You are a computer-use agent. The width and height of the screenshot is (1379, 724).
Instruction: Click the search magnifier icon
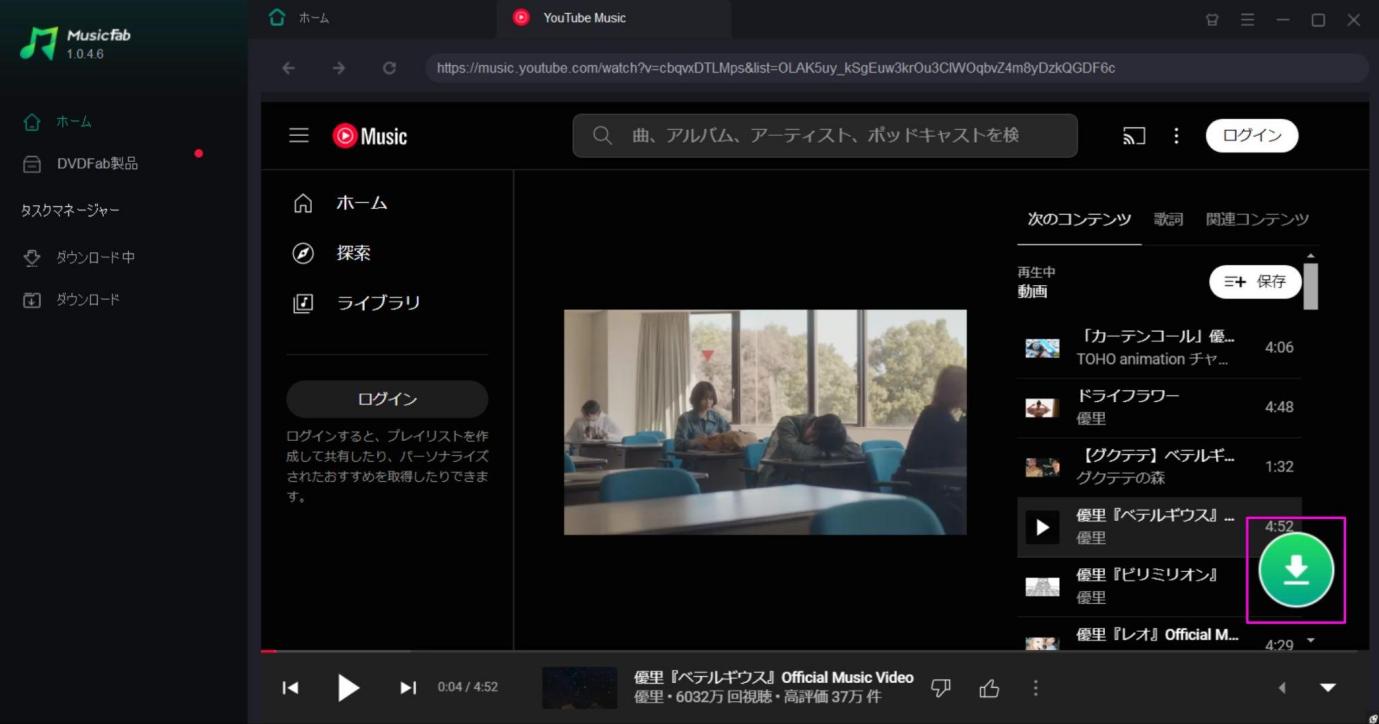[x=602, y=135]
